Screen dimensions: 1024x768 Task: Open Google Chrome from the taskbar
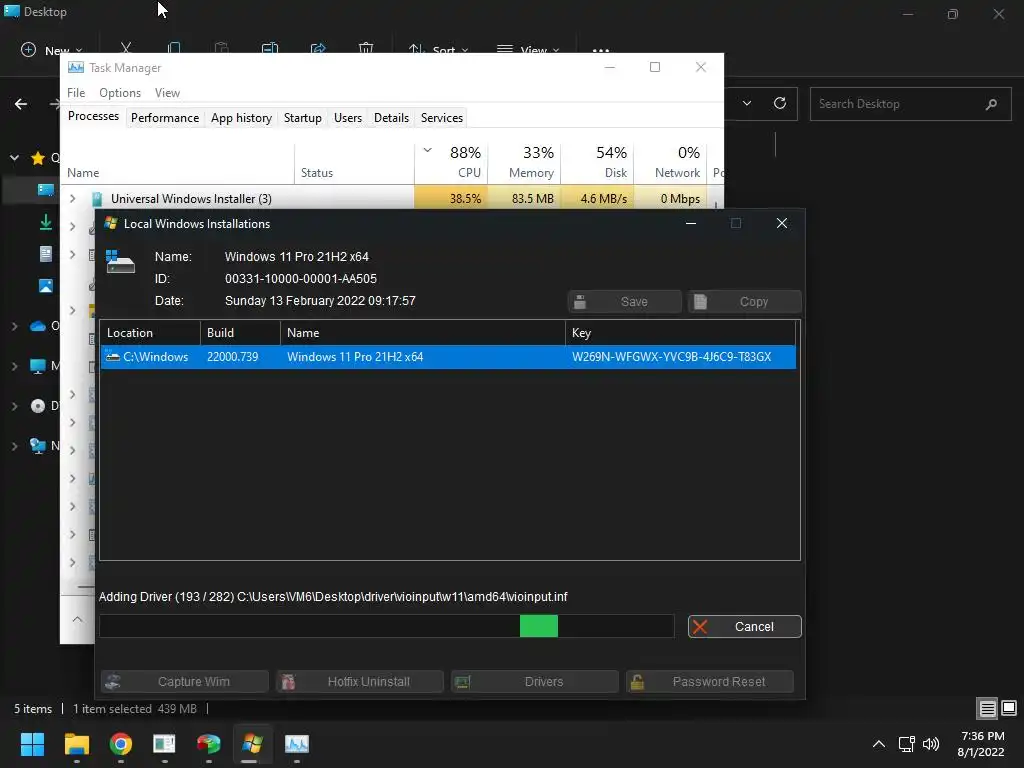pyautogui.click(x=120, y=744)
